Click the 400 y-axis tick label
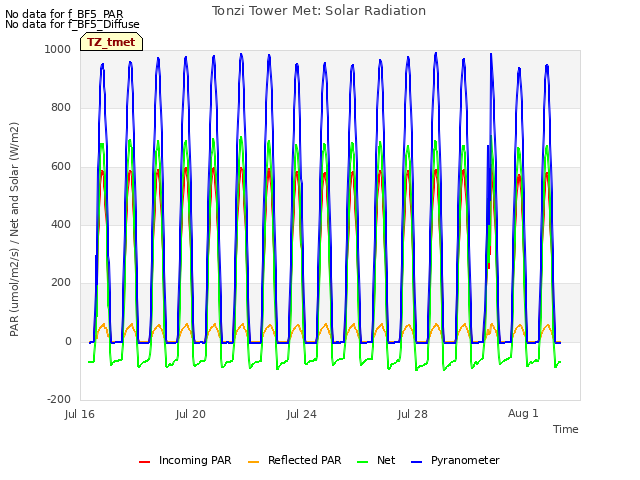The width and height of the screenshot is (640, 480). pos(61,224)
